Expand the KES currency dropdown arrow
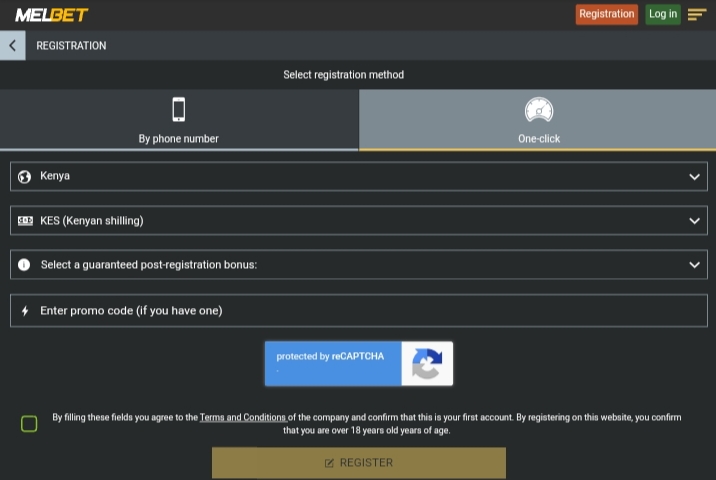Image resolution: width=716 pixels, height=480 pixels. click(695, 221)
